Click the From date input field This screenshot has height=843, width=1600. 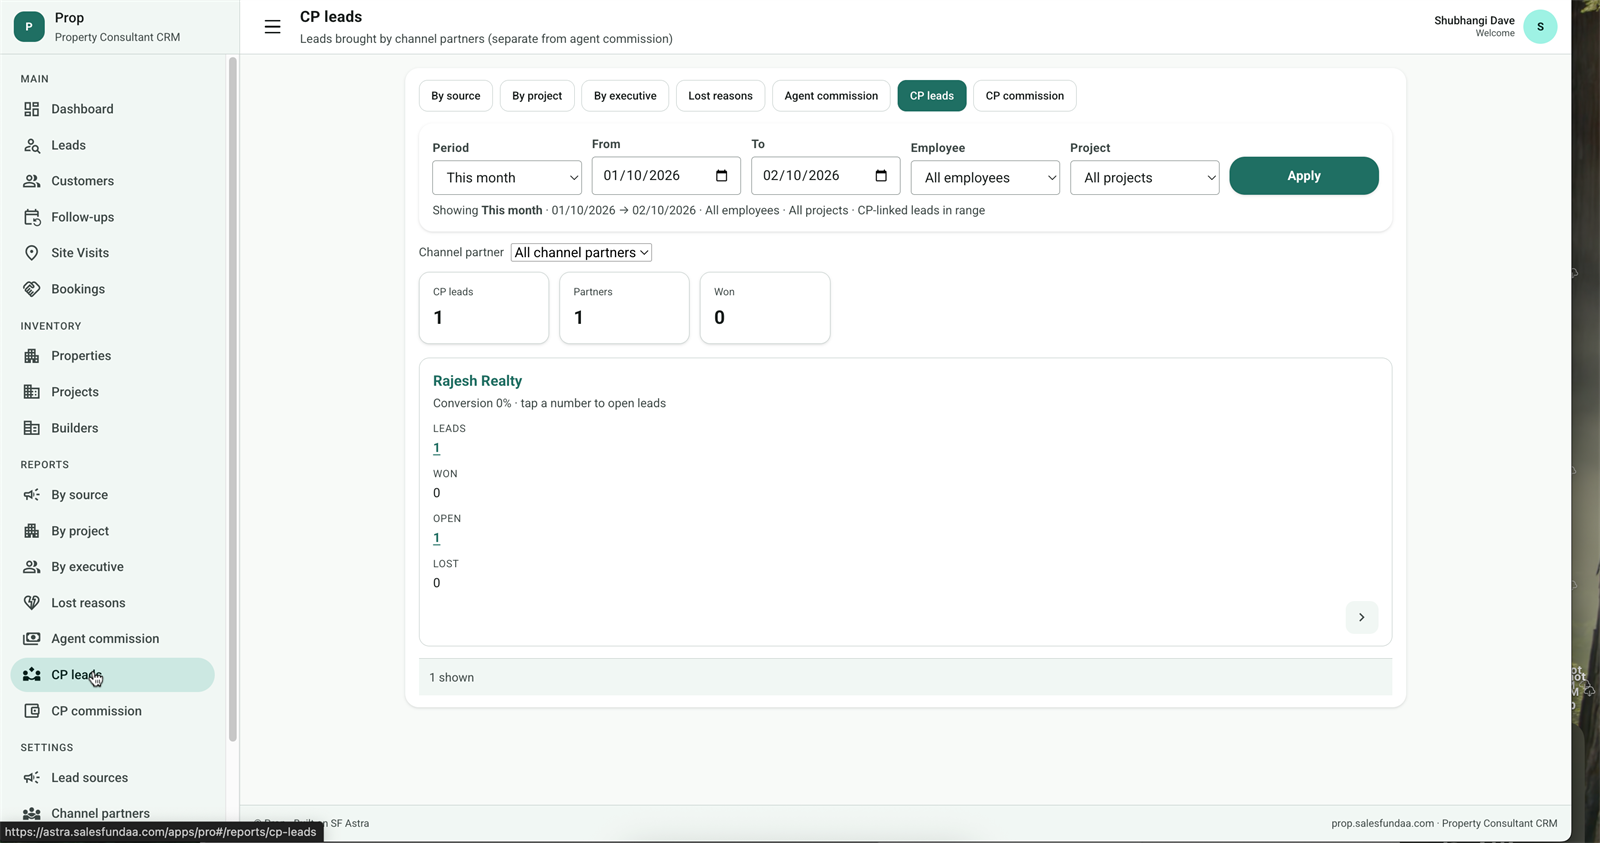666,176
